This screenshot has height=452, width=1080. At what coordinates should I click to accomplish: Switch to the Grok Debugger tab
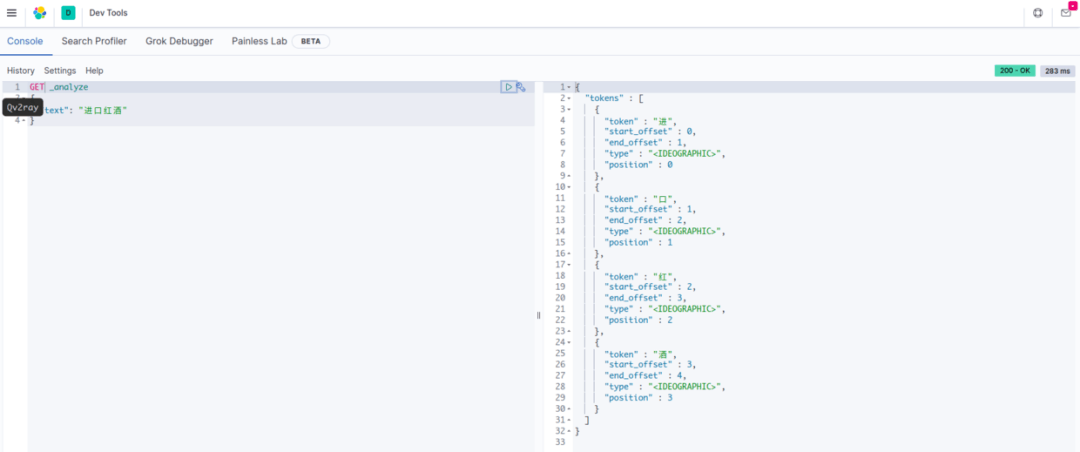tap(179, 41)
